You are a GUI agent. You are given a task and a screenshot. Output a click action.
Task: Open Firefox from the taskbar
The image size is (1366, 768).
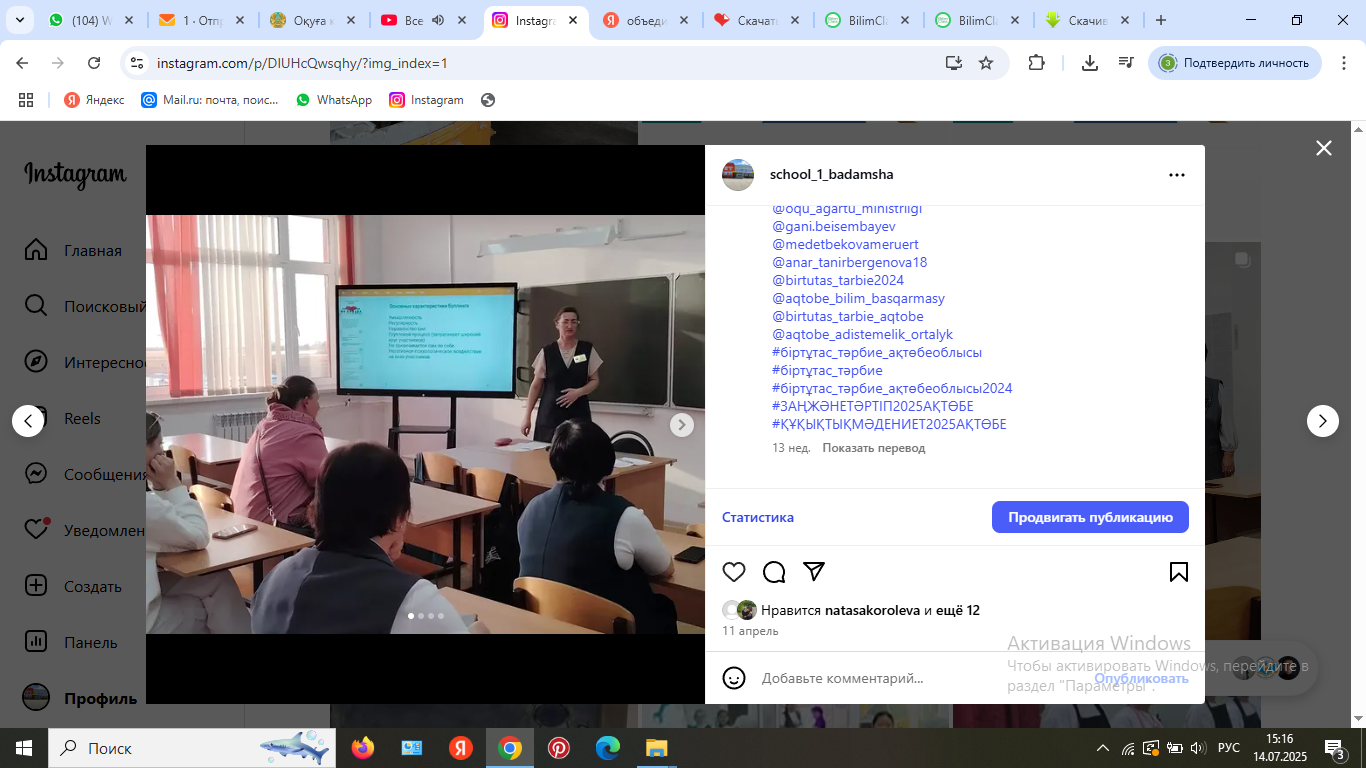[x=362, y=748]
